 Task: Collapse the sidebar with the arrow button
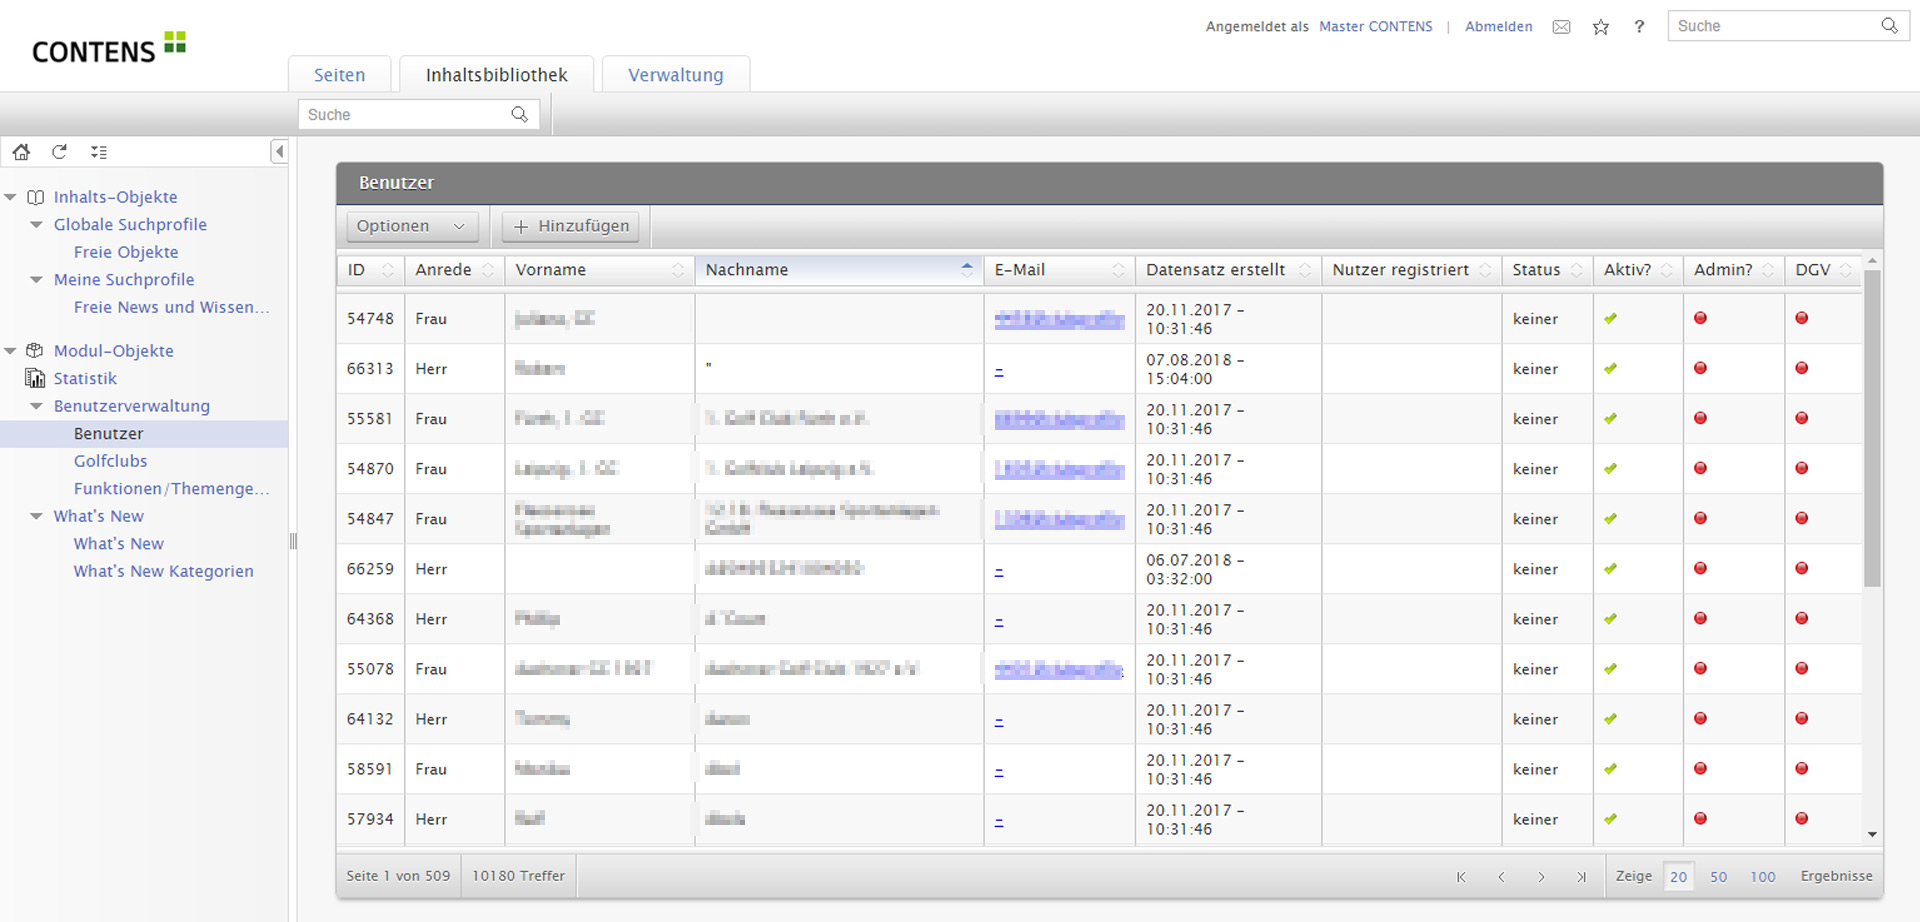[279, 152]
